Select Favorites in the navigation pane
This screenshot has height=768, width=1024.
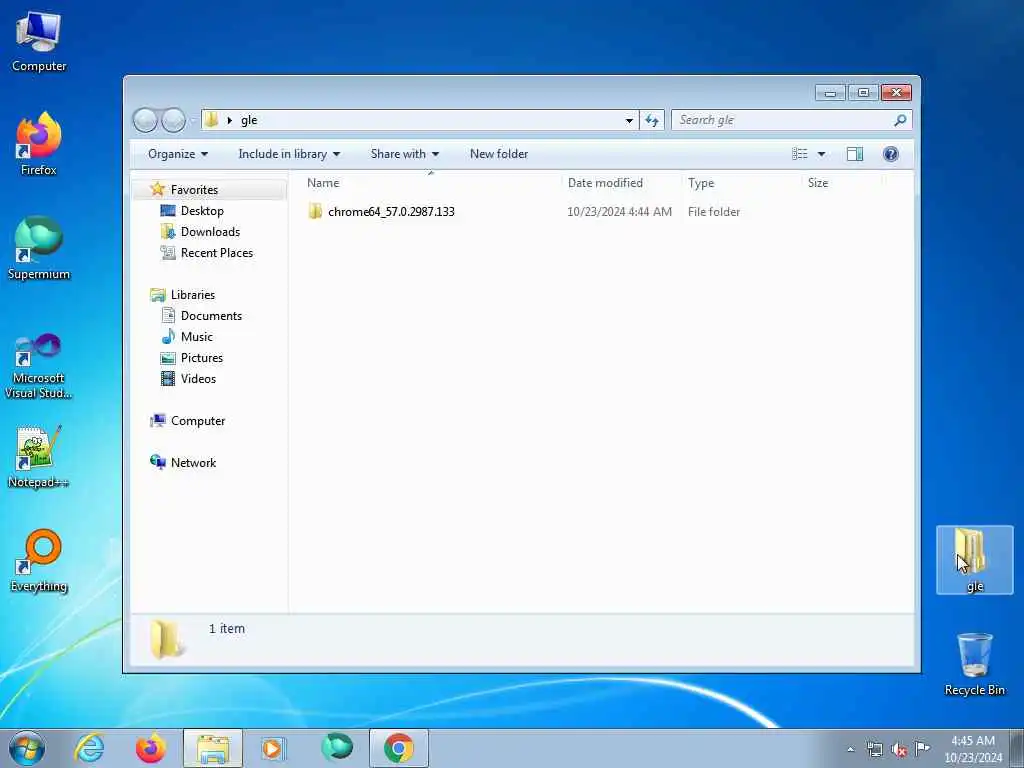click(x=194, y=189)
